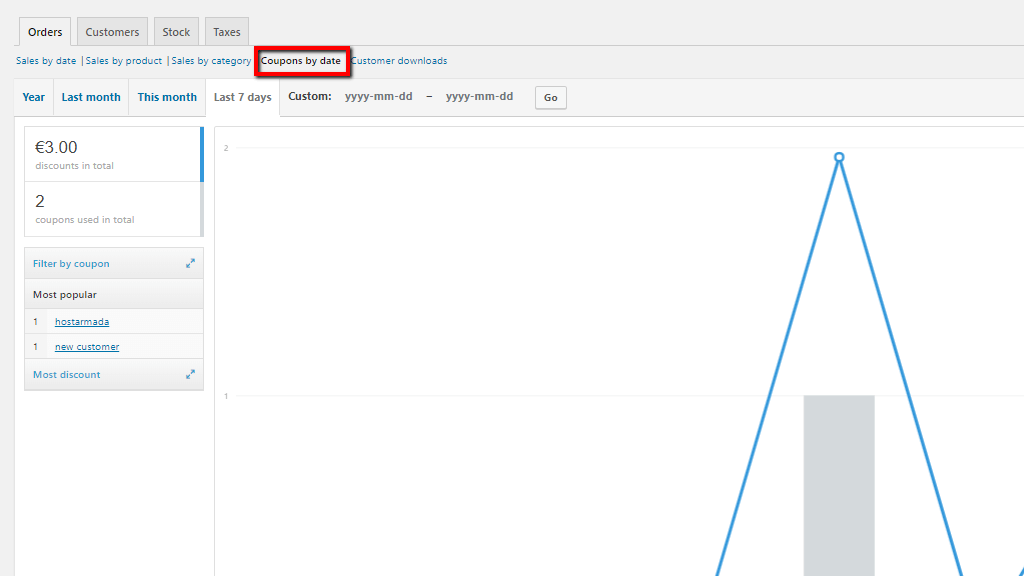Open the Stock reports tab

tap(176, 32)
